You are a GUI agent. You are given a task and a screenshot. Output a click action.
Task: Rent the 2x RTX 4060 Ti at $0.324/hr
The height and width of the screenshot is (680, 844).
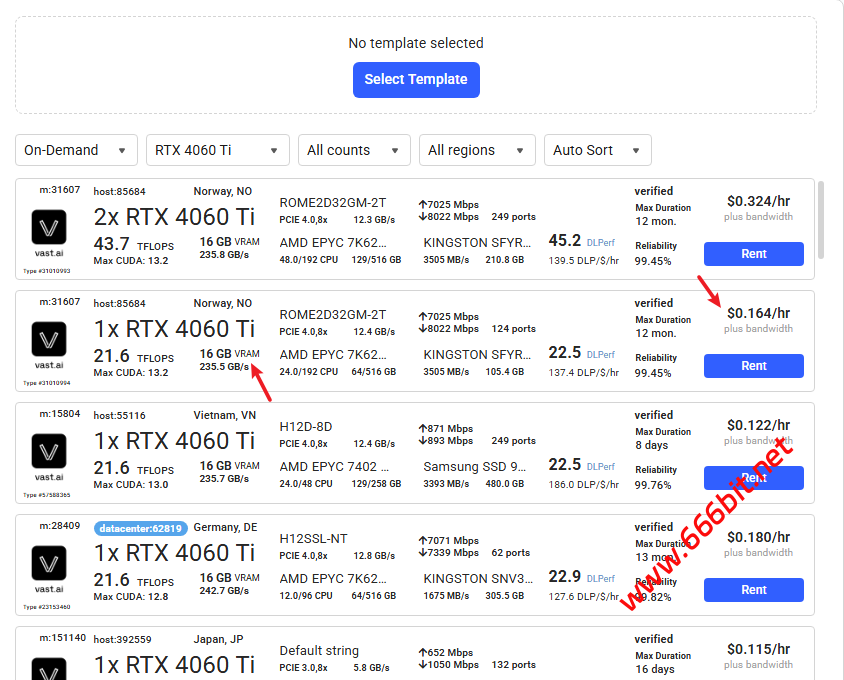click(x=754, y=254)
